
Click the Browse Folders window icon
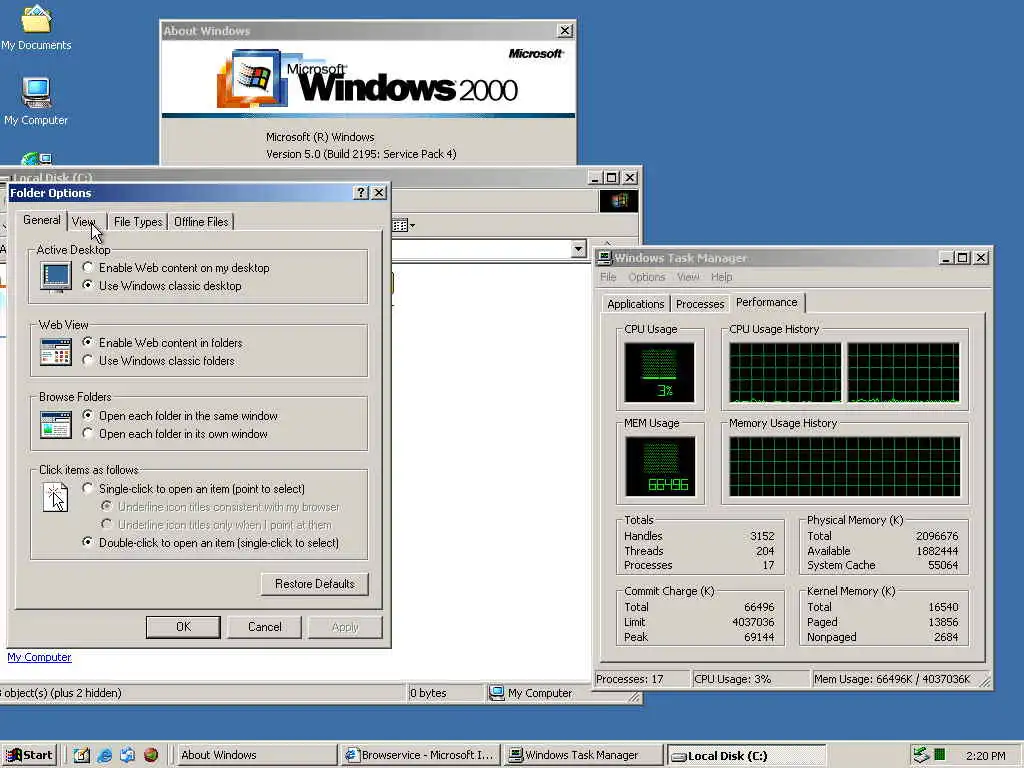point(56,425)
